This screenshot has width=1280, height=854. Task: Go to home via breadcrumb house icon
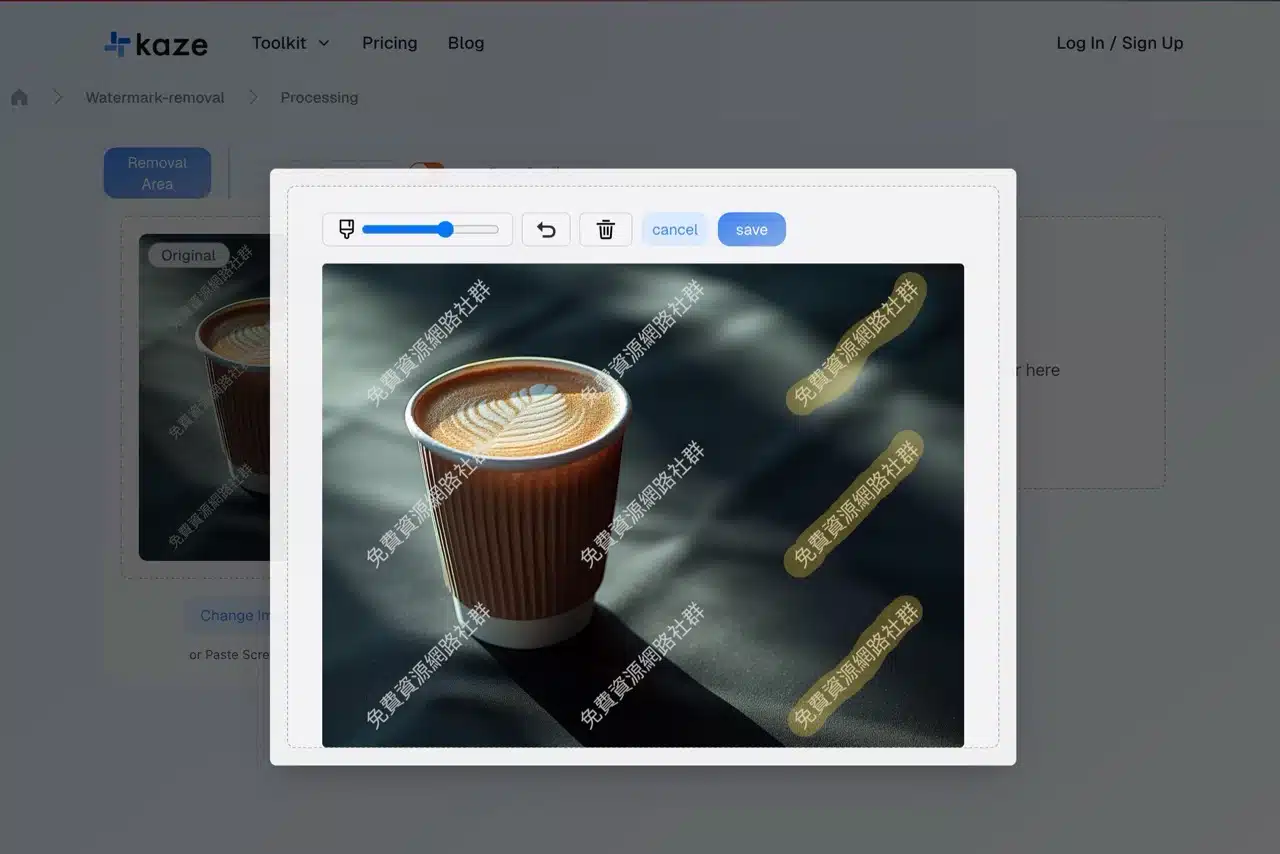(19, 98)
